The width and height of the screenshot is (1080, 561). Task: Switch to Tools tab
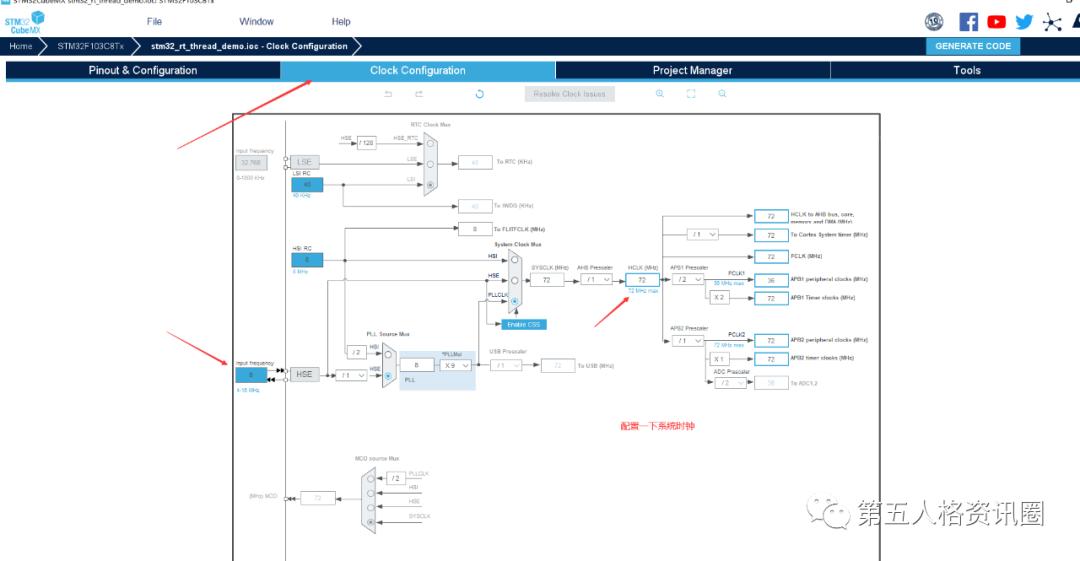coord(967,70)
